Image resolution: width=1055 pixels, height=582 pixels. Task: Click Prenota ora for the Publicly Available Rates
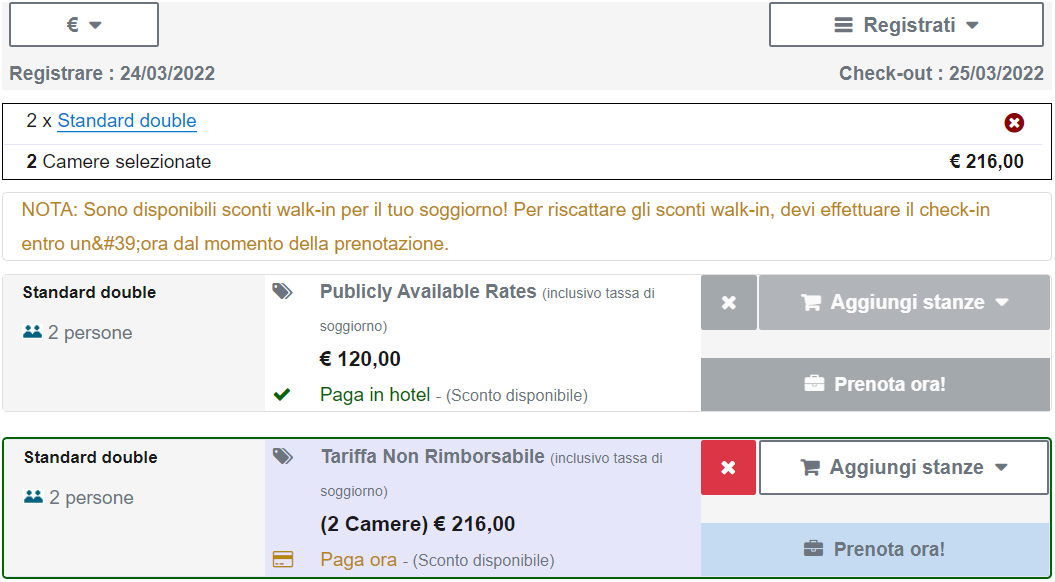[x=875, y=384]
